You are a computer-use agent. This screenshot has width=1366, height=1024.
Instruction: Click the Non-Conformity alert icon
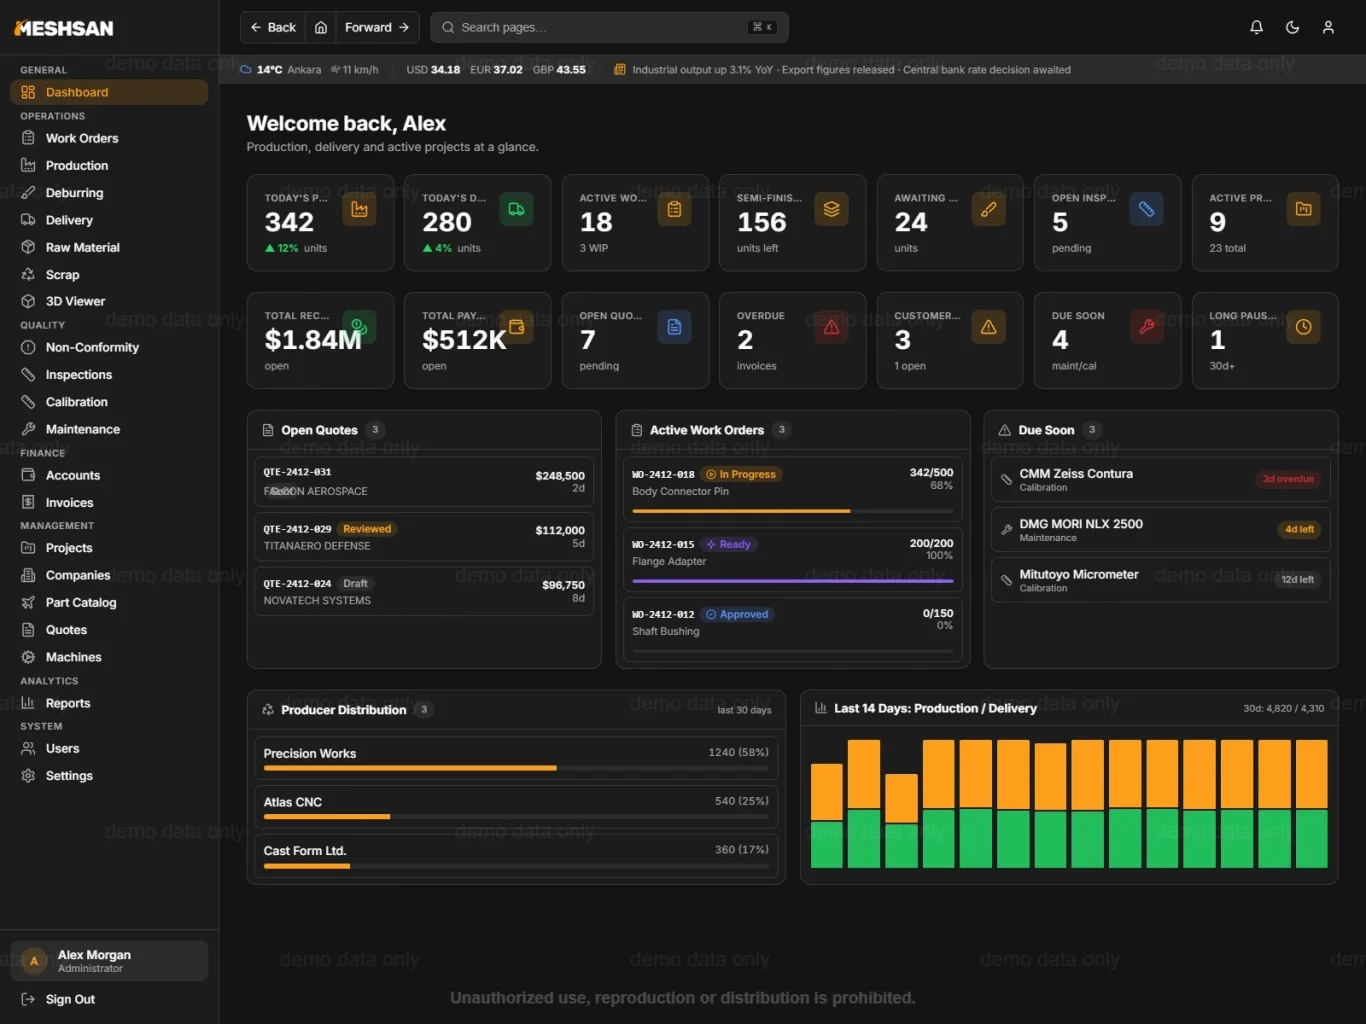[x=28, y=347]
